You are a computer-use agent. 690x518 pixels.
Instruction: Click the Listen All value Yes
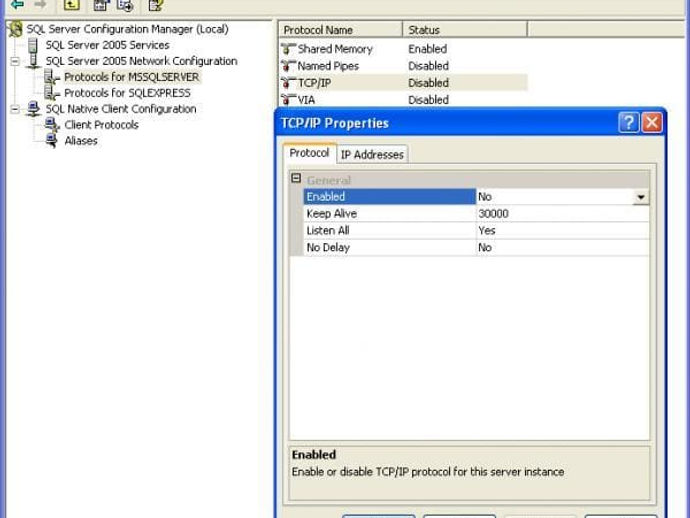pos(562,231)
